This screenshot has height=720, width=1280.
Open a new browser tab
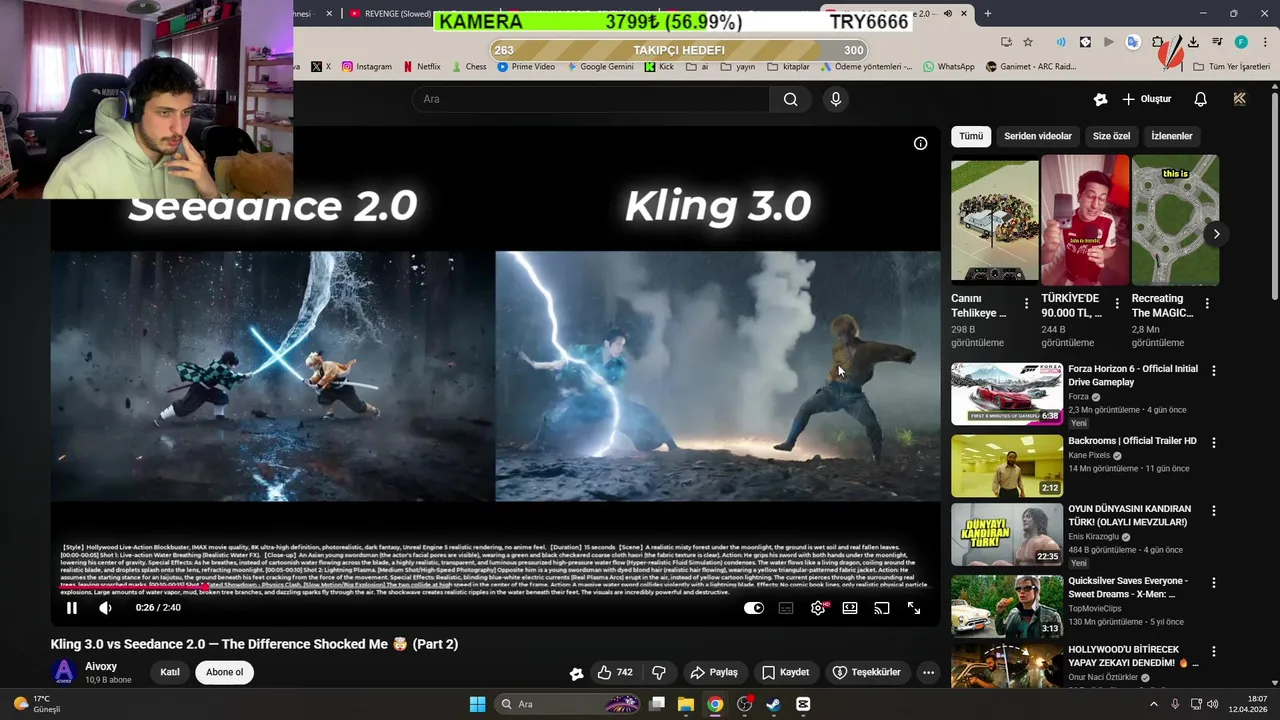988,14
